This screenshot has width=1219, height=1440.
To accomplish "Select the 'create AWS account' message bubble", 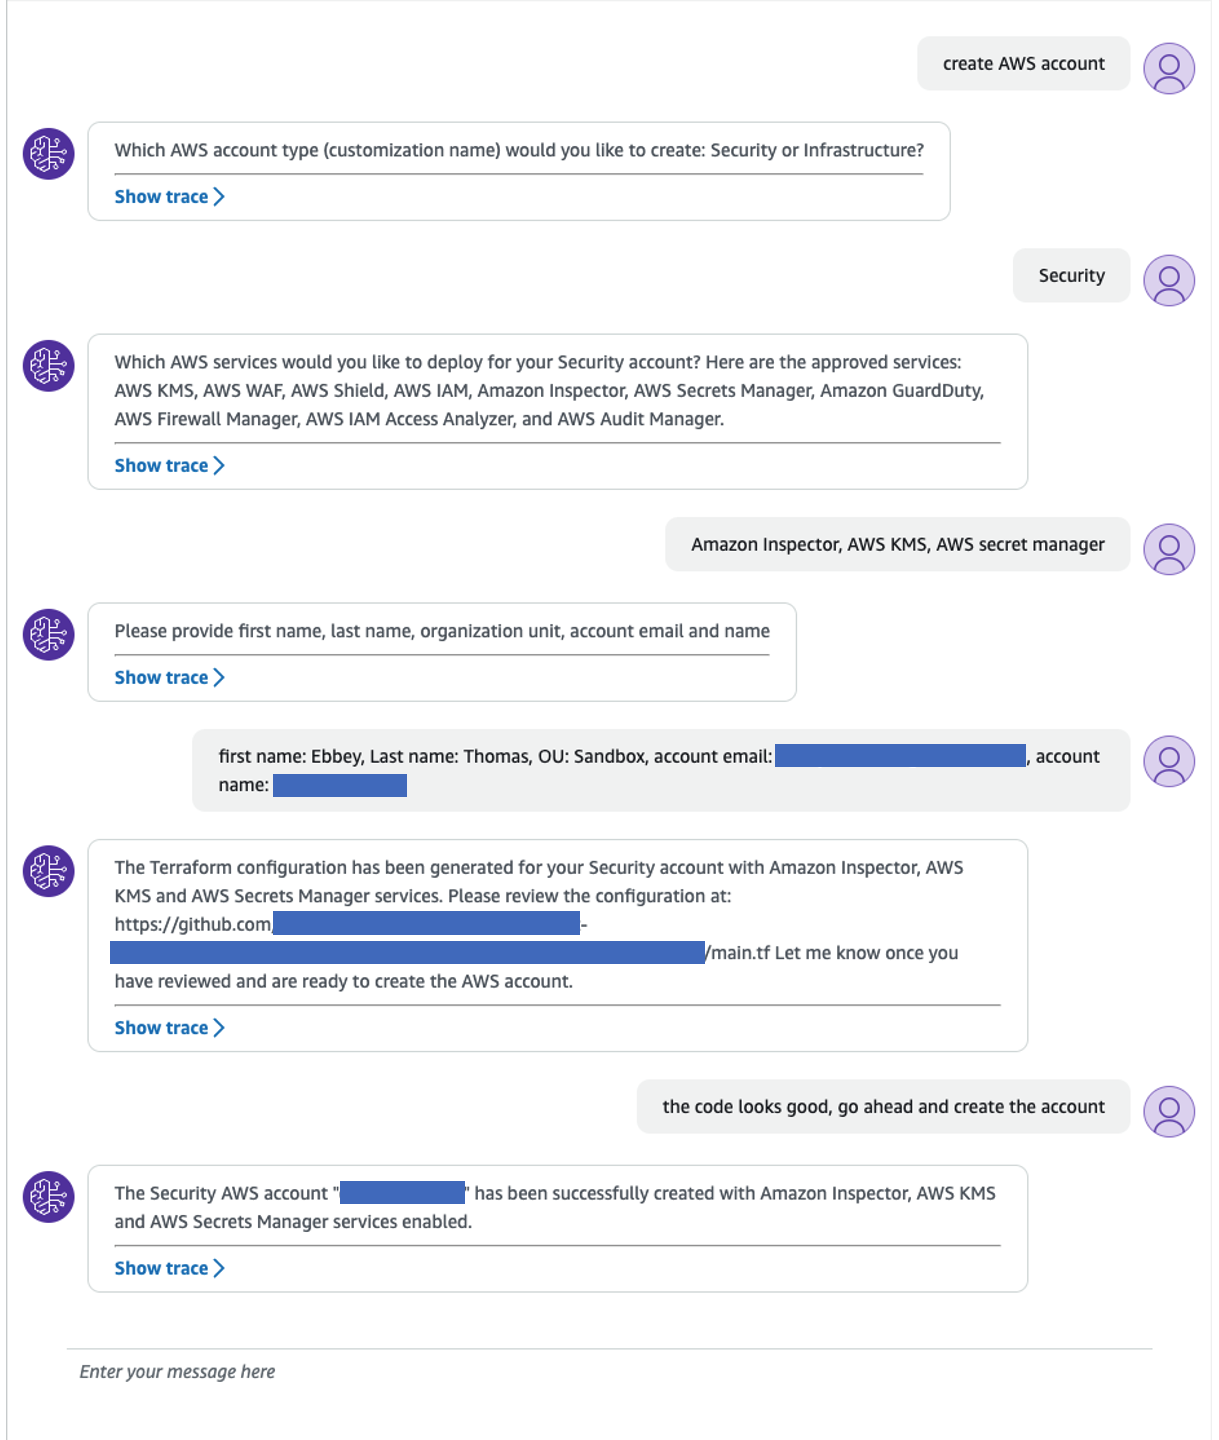I will [1022, 63].
